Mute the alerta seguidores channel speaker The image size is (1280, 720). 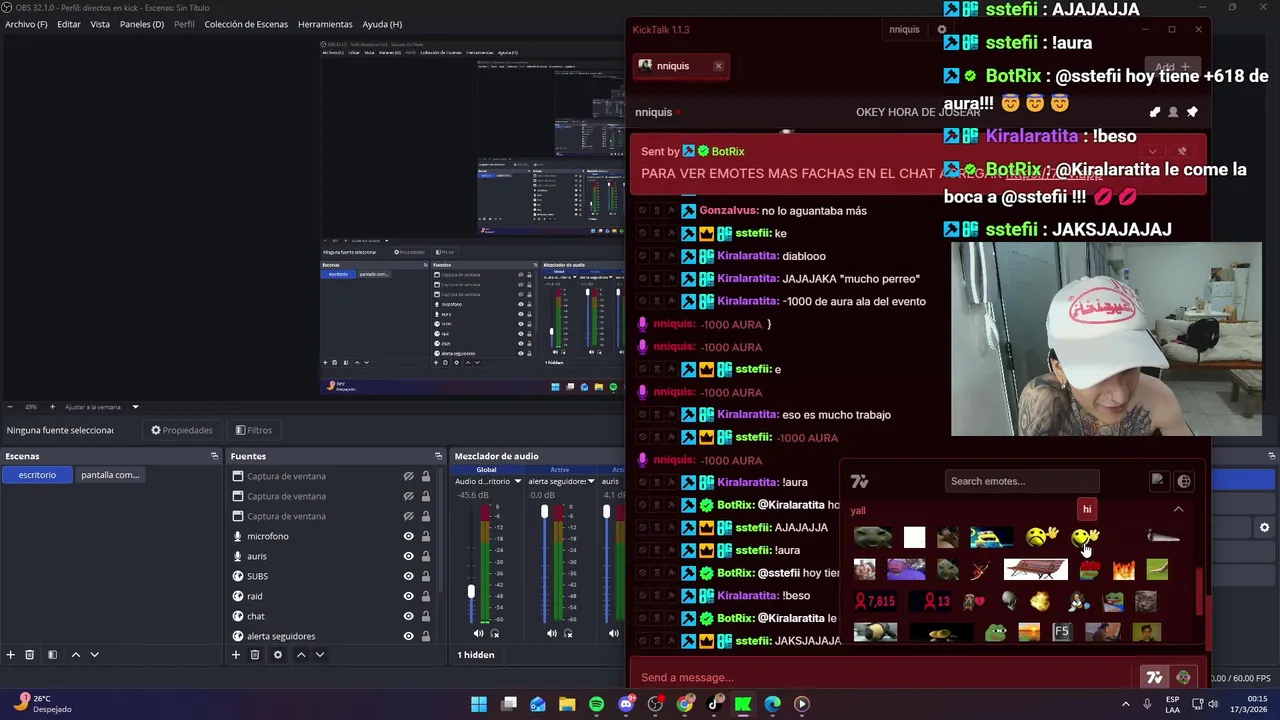(x=552, y=633)
